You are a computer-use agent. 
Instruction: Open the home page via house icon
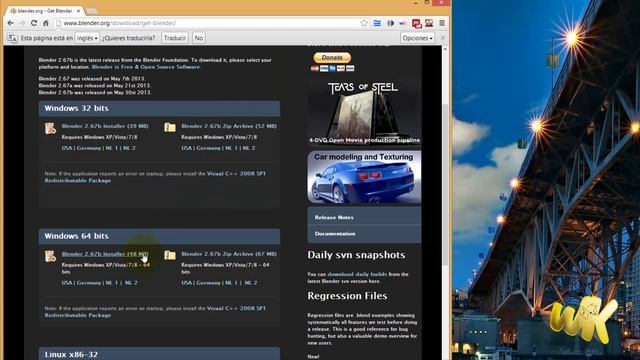point(46,23)
